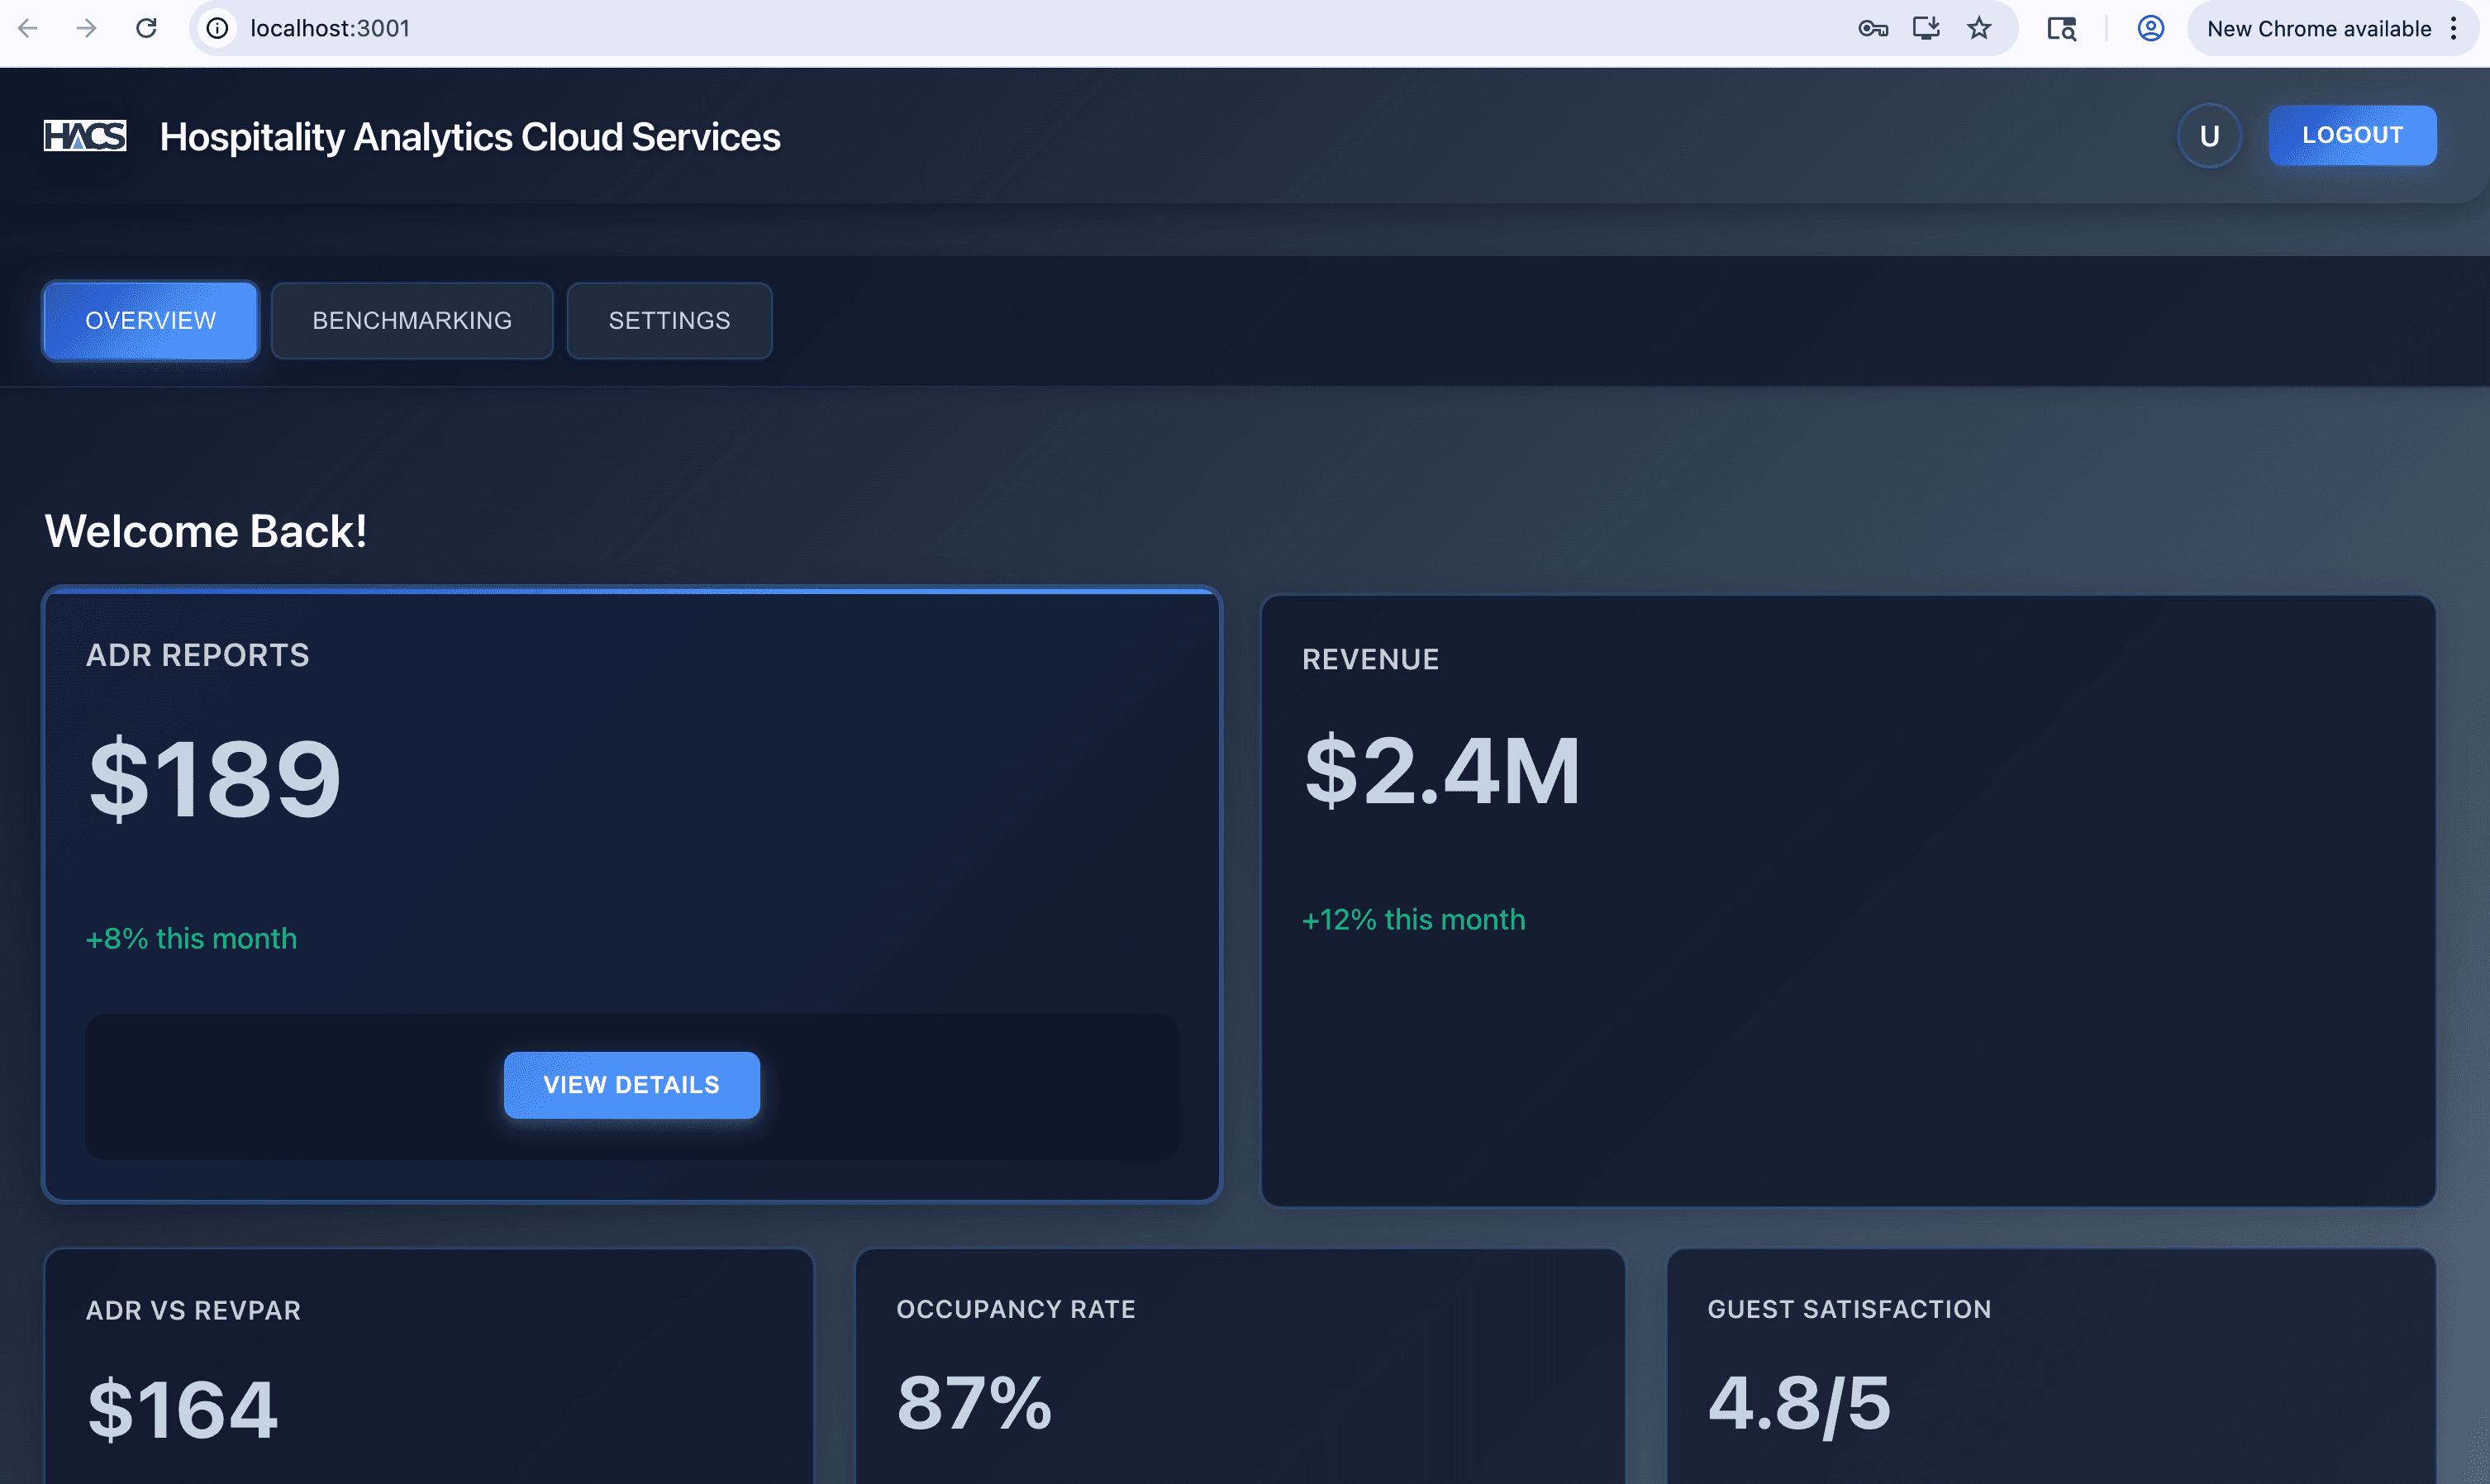Click the HACS logo icon
Image resolution: width=2490 pixels, height=1484 pixels.
coord(85,135)
